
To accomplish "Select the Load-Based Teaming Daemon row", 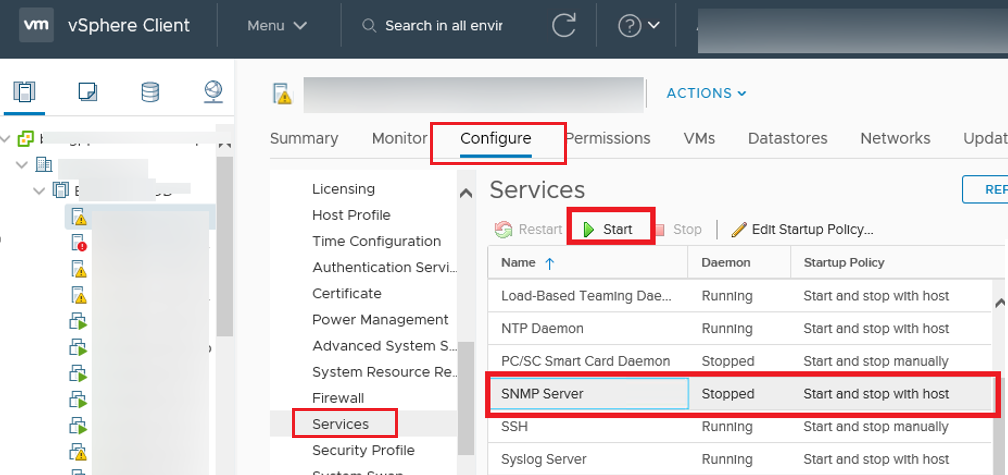I will click(739, 296).
